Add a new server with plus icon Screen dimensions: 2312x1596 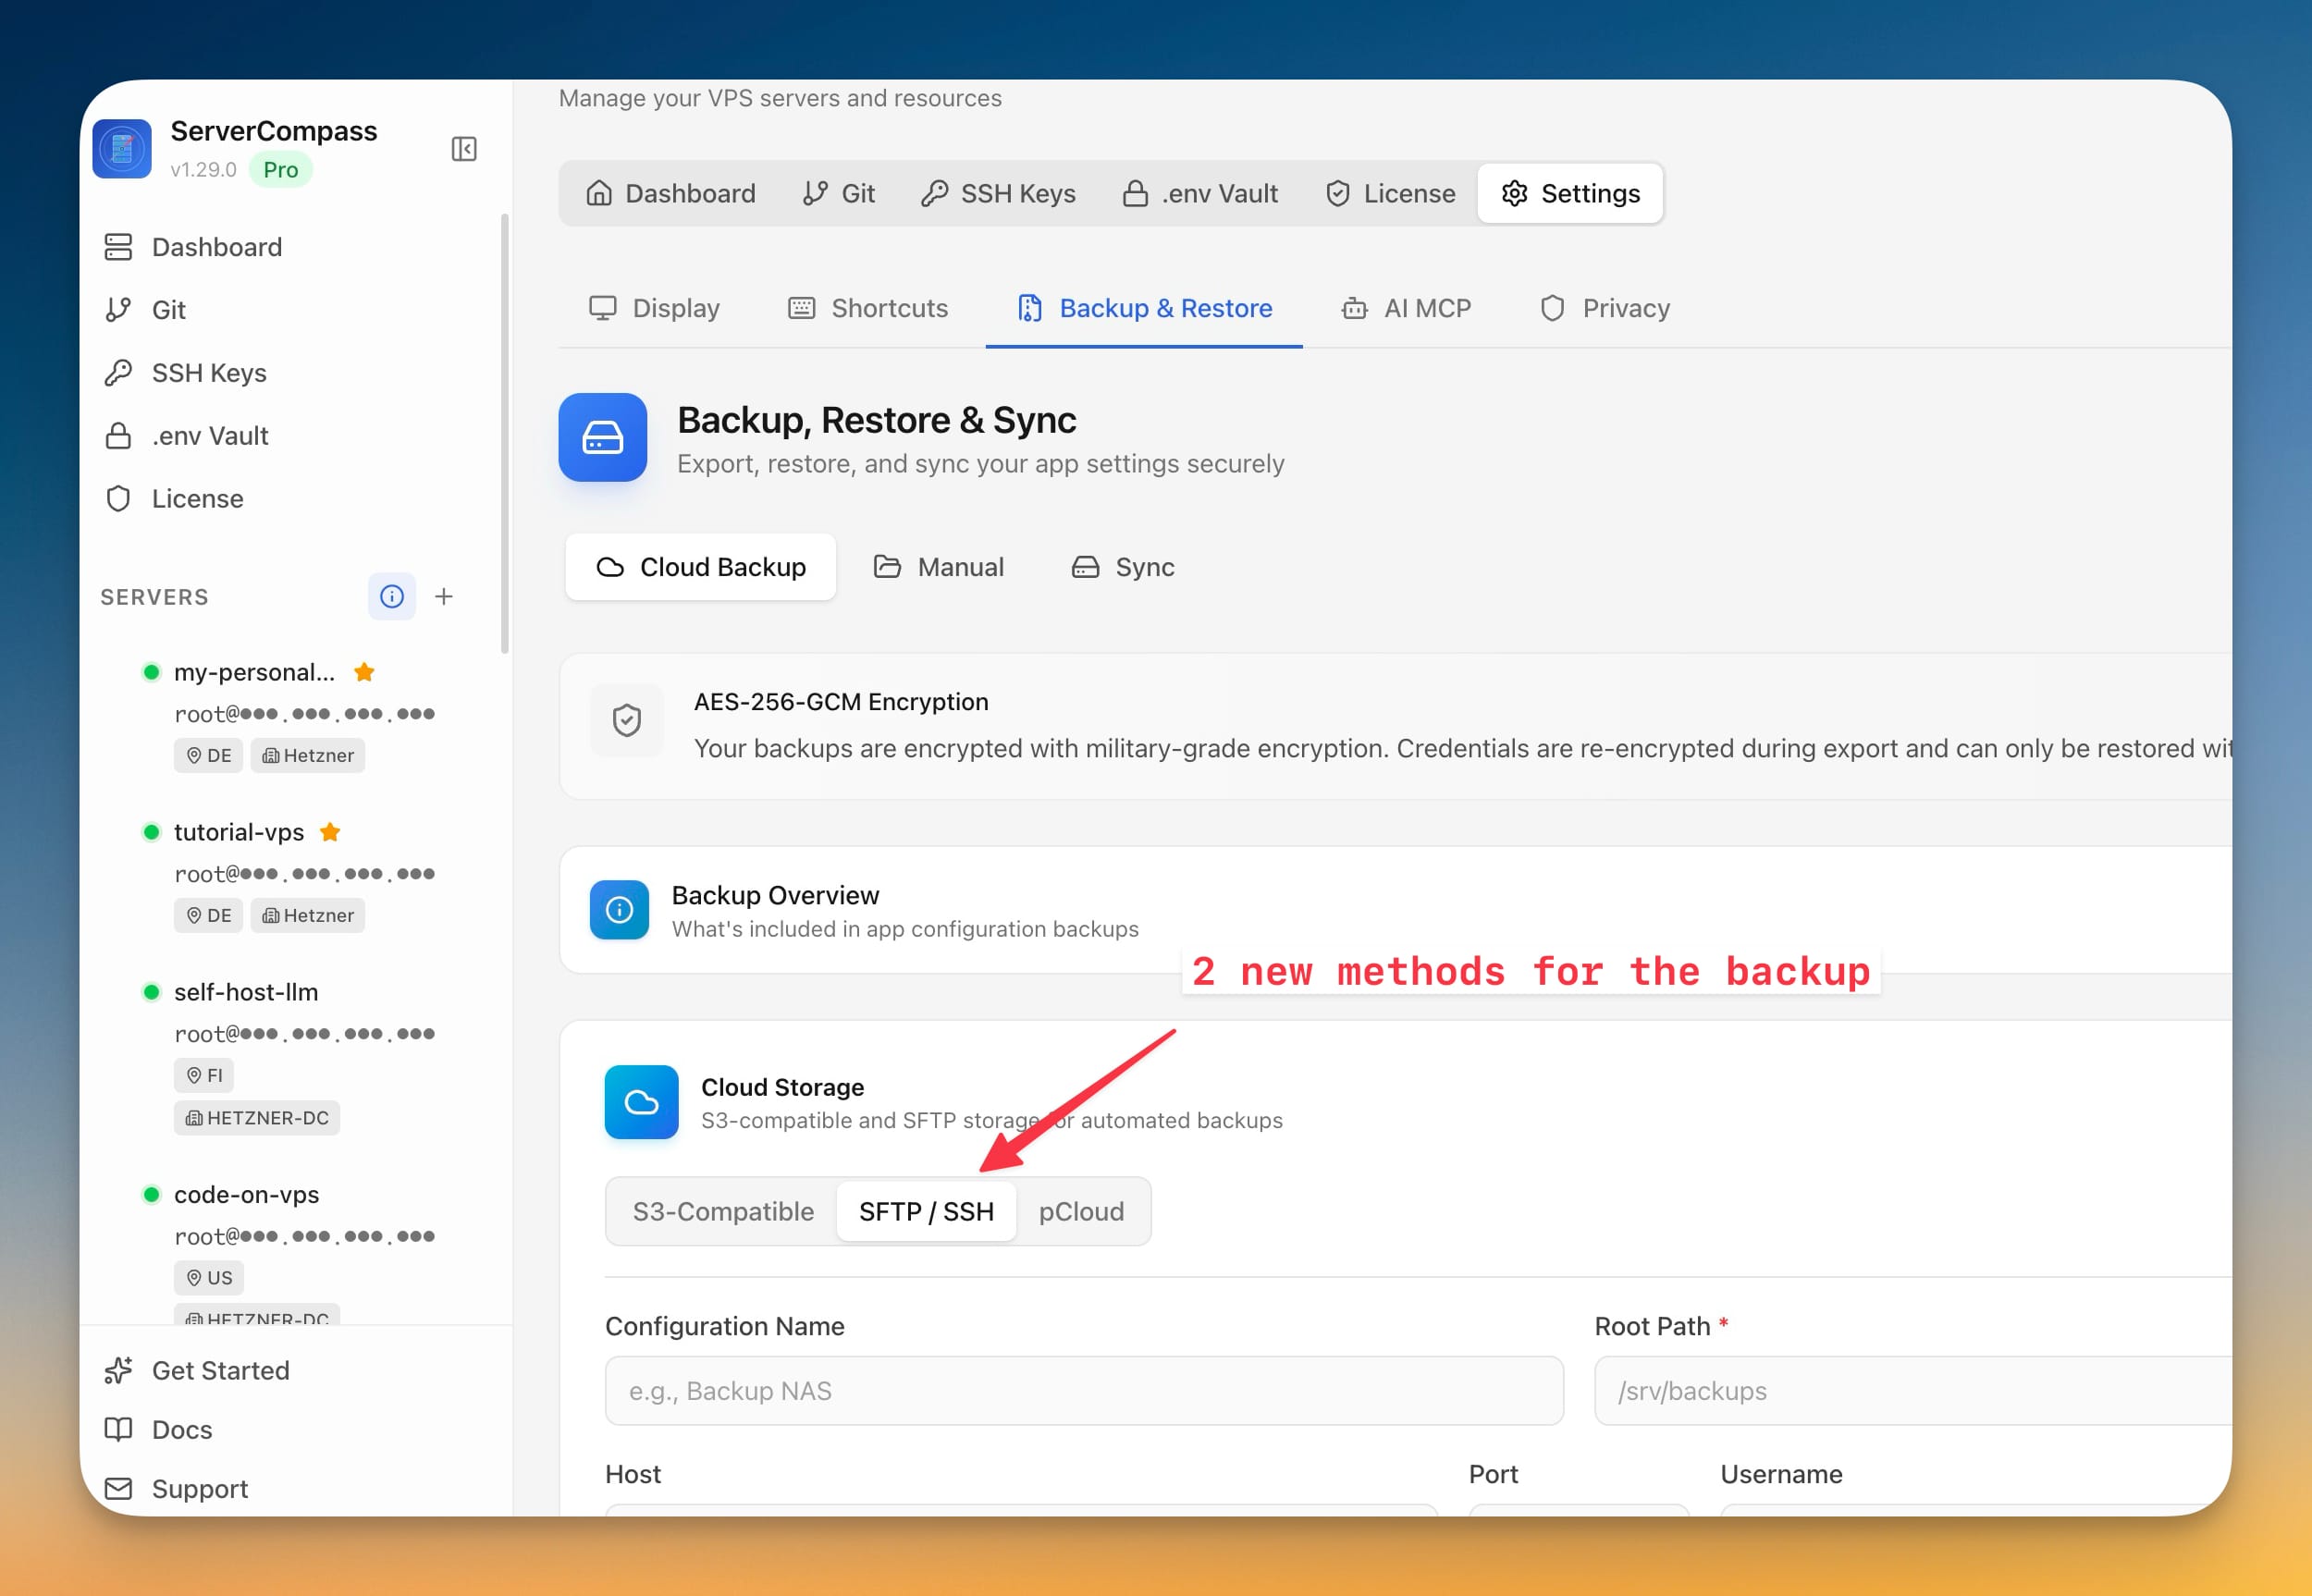444,597
